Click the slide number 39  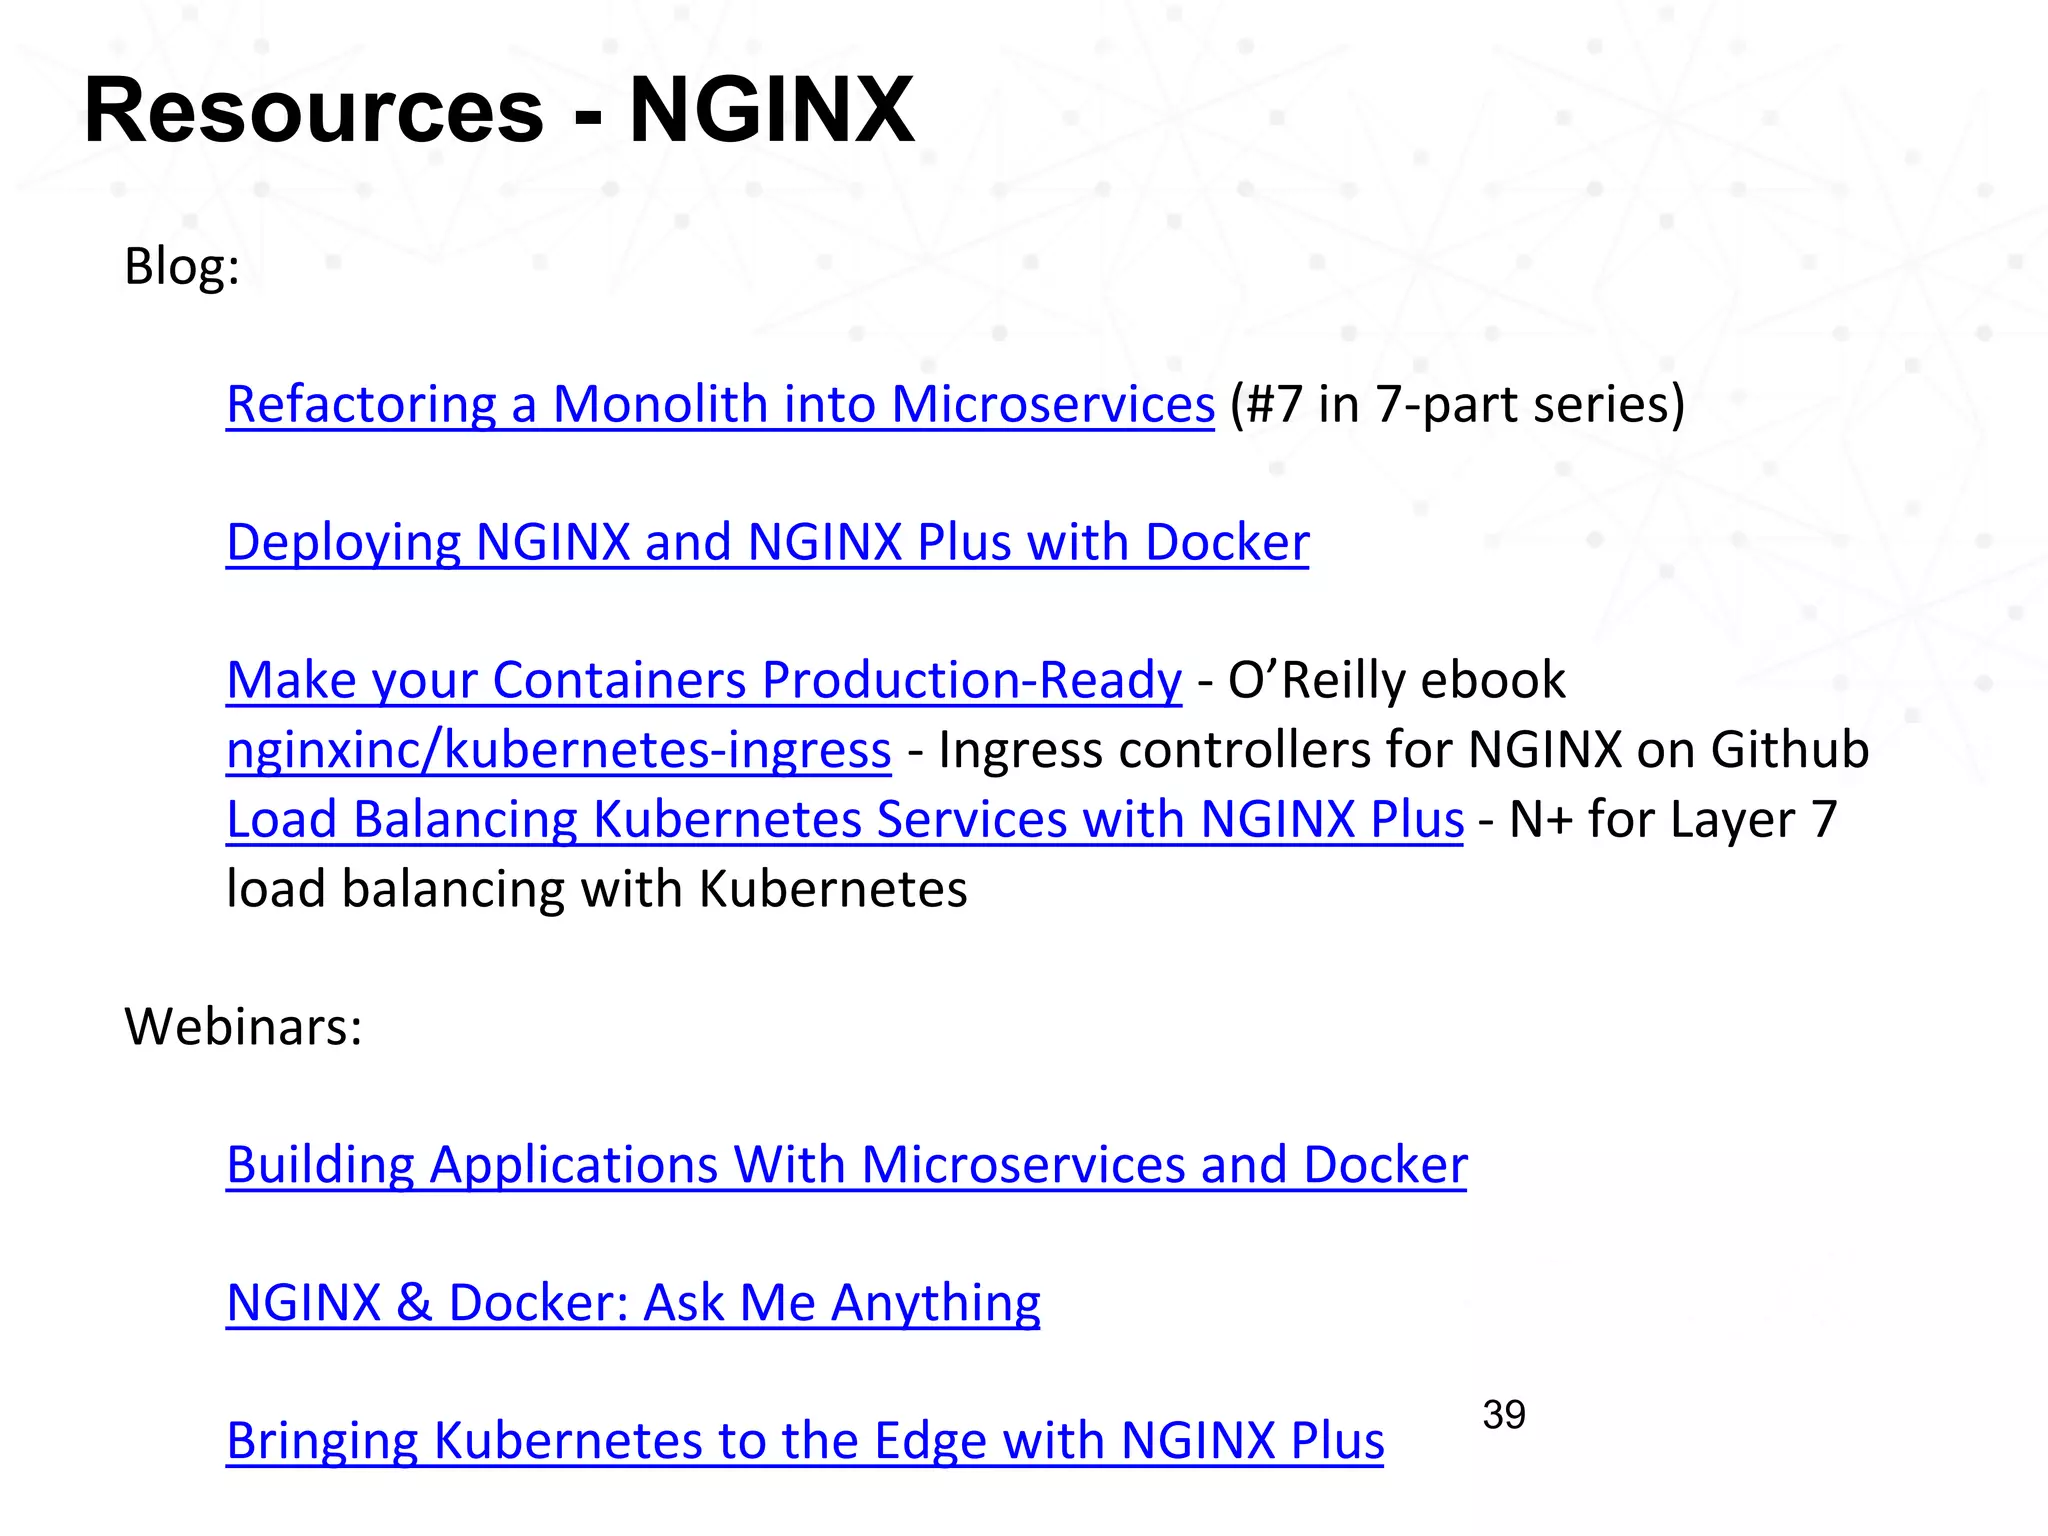[x=1503, y=1415]
